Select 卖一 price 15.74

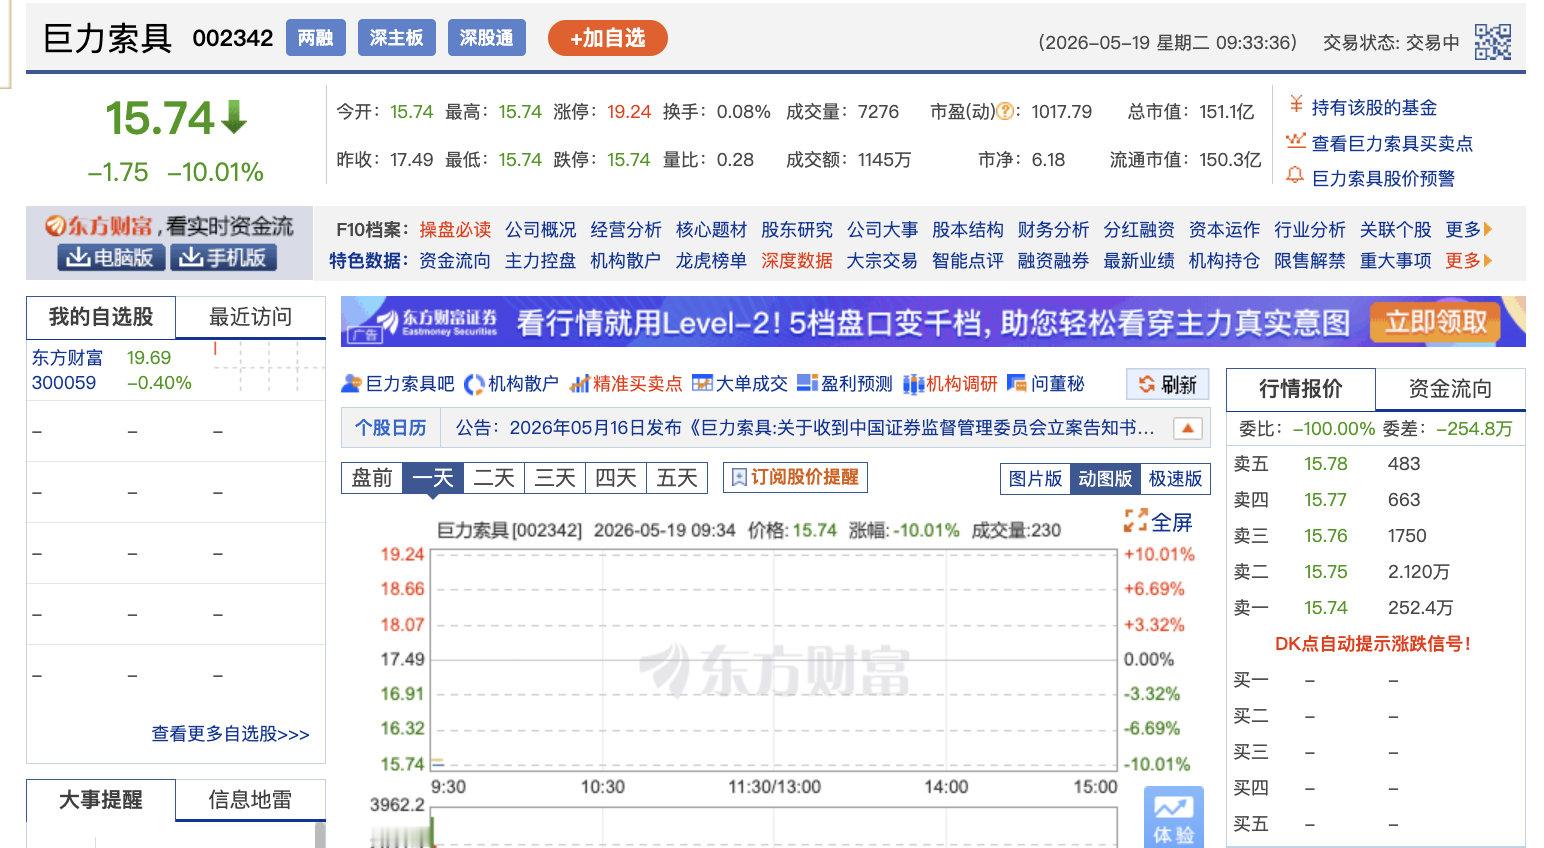pos(1326,608)
